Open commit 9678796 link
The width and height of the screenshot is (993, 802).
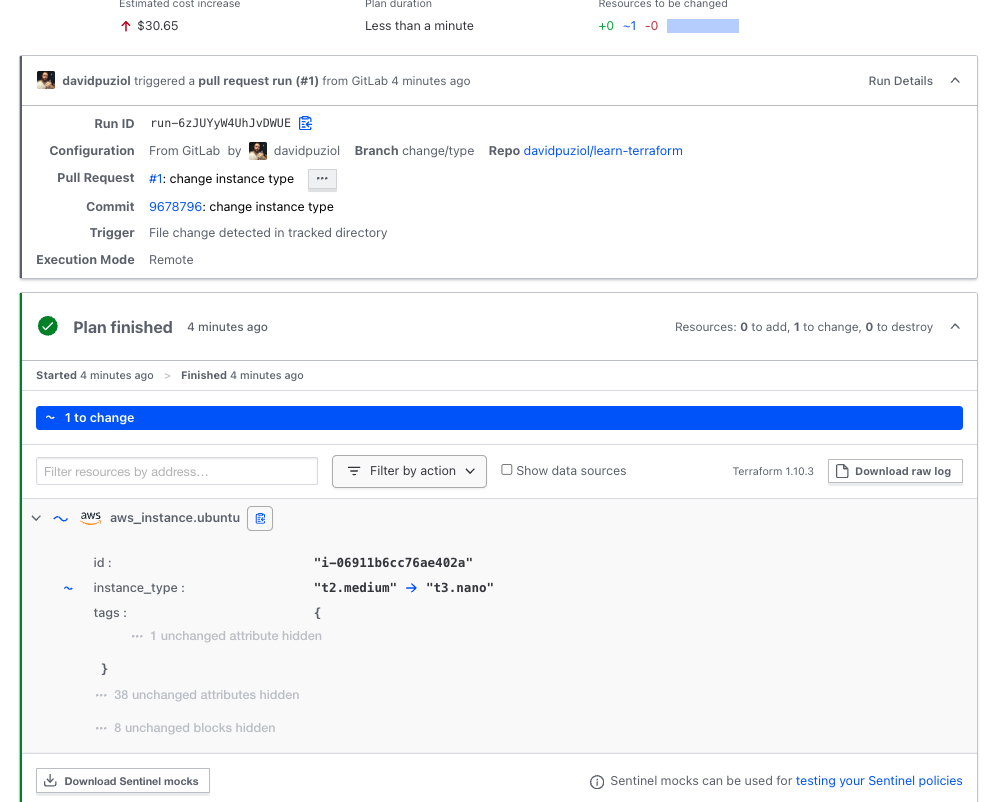tap(175, 207)
